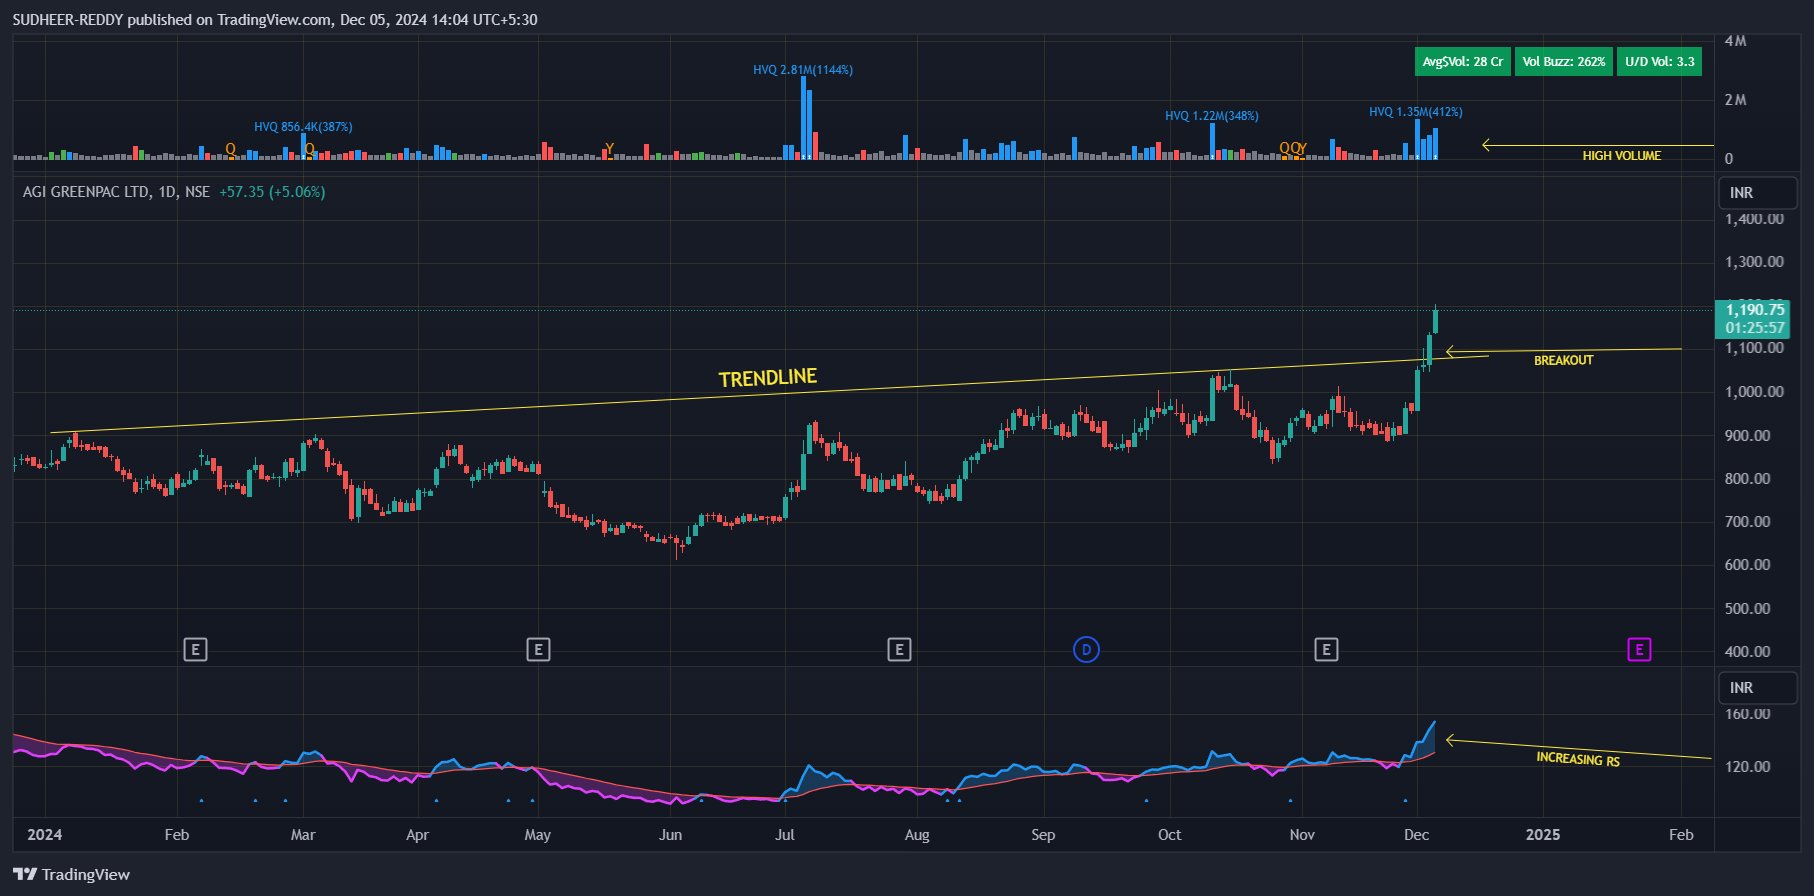Click the HVQ 2.81M(1144%) volume label
This screenshot has height=896, width=1814.
(803, 70)
